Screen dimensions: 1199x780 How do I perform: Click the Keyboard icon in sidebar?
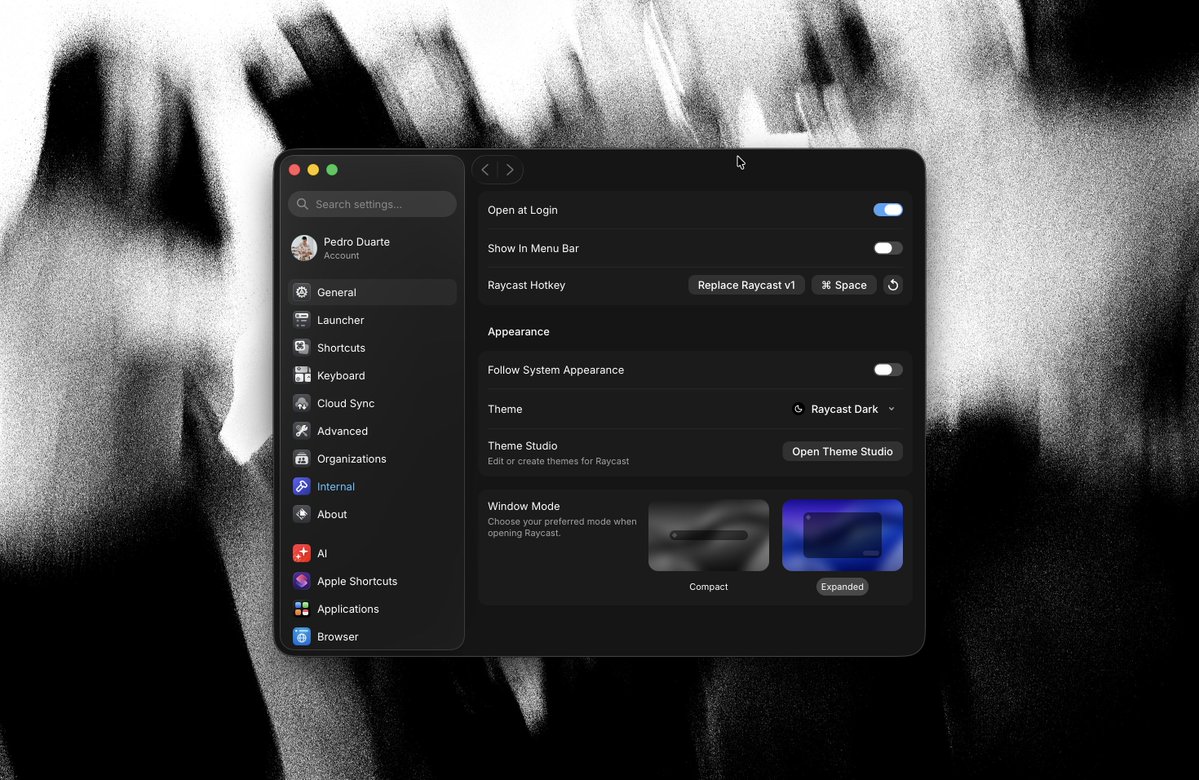(x=302, y=375)
